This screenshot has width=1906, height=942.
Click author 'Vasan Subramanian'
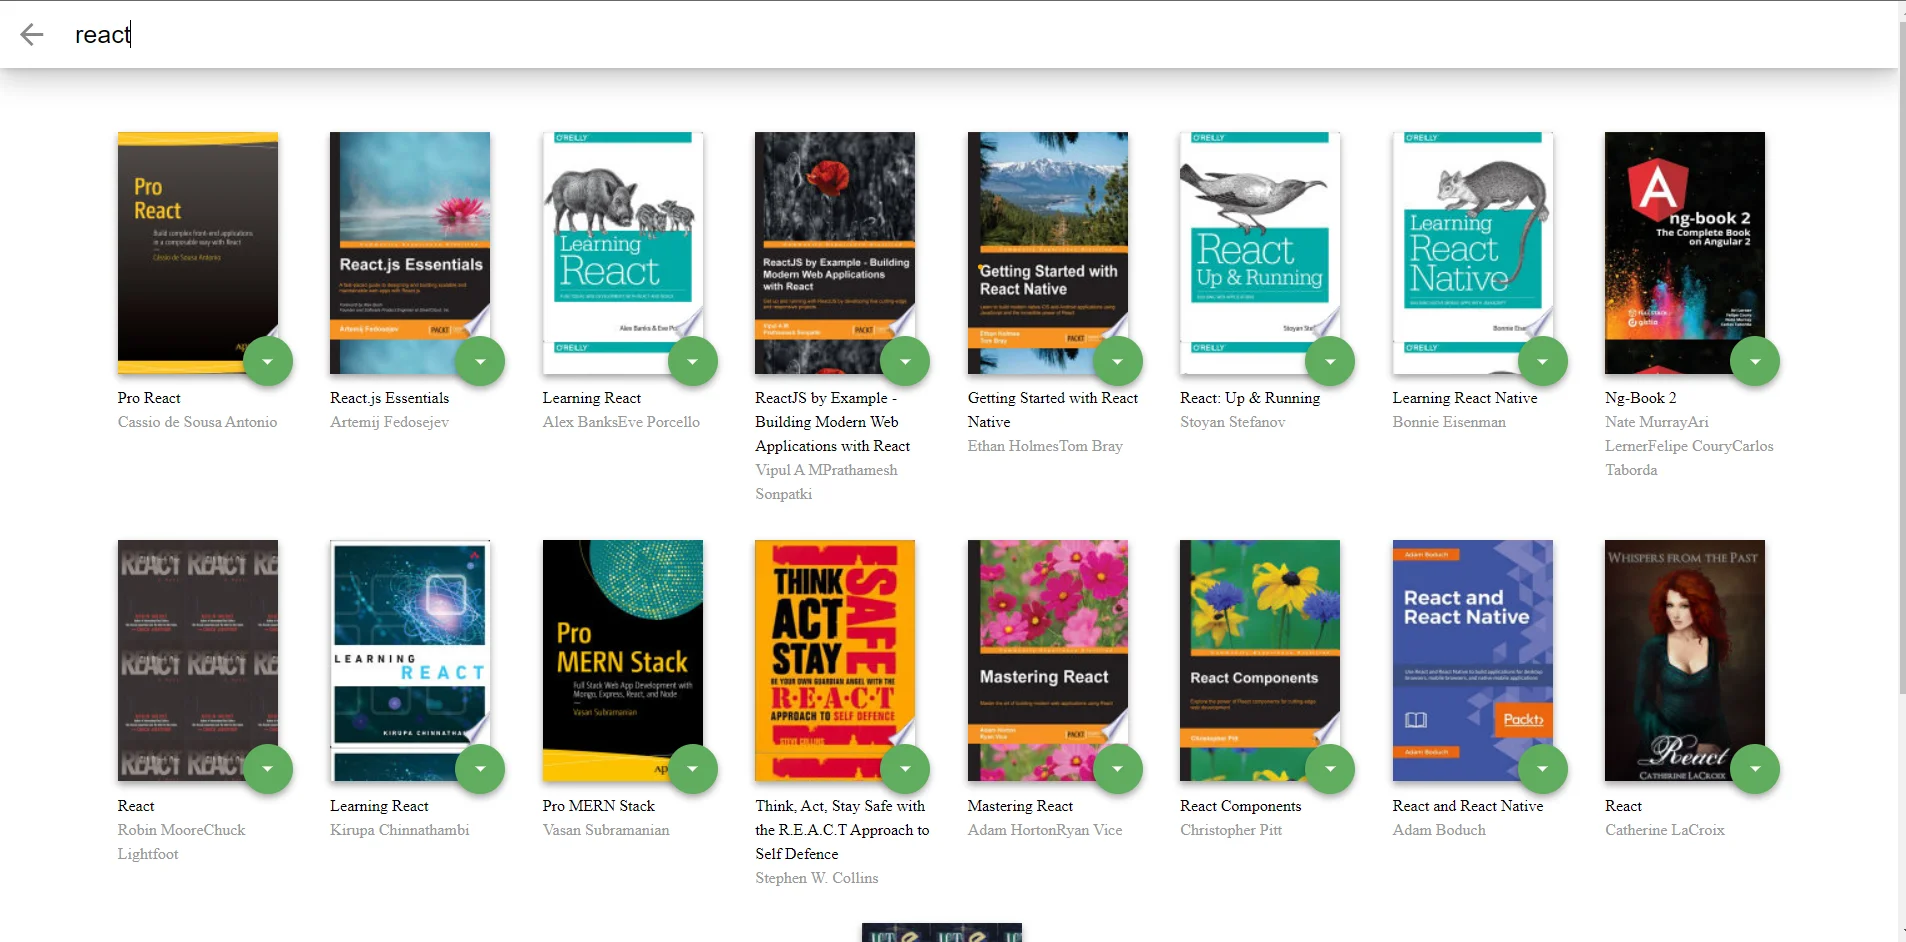pos(606,830)
